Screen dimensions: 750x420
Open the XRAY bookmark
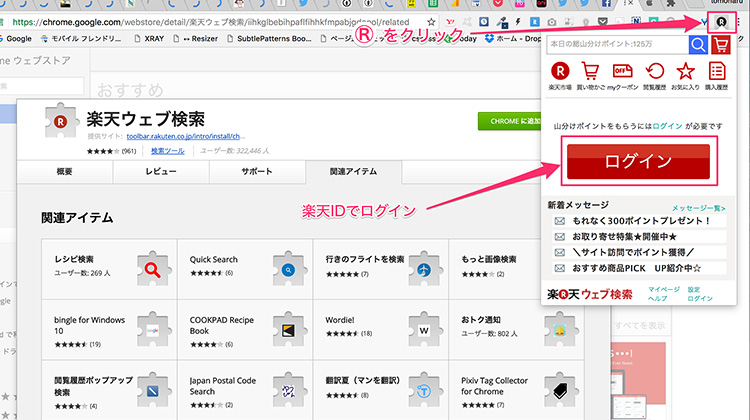tap(149, 39)
